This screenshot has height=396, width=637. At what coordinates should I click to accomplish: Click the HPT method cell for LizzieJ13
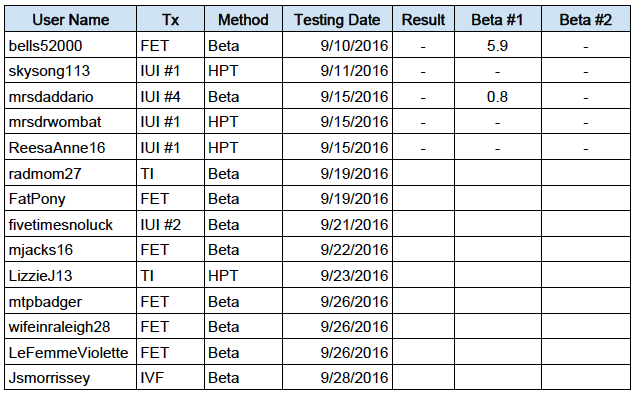(x=243, y=276)
